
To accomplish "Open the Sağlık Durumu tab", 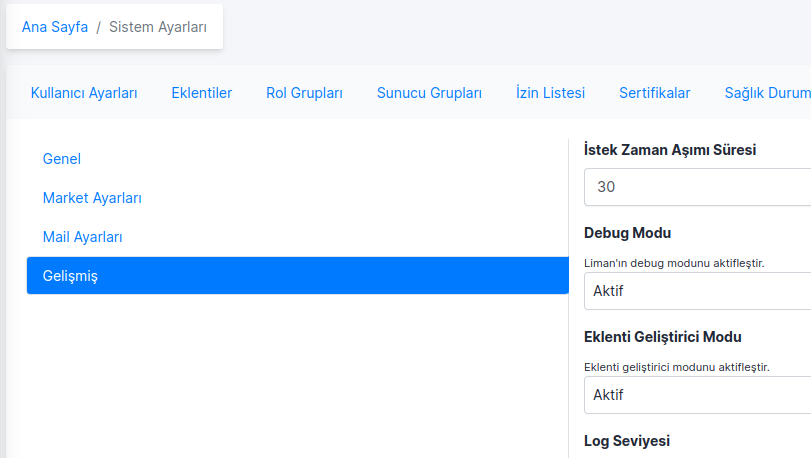I will point(767,93).
